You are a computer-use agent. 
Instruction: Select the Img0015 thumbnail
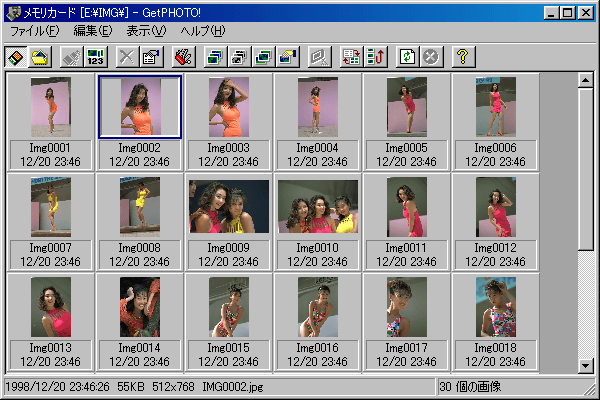tap(229, 307)
